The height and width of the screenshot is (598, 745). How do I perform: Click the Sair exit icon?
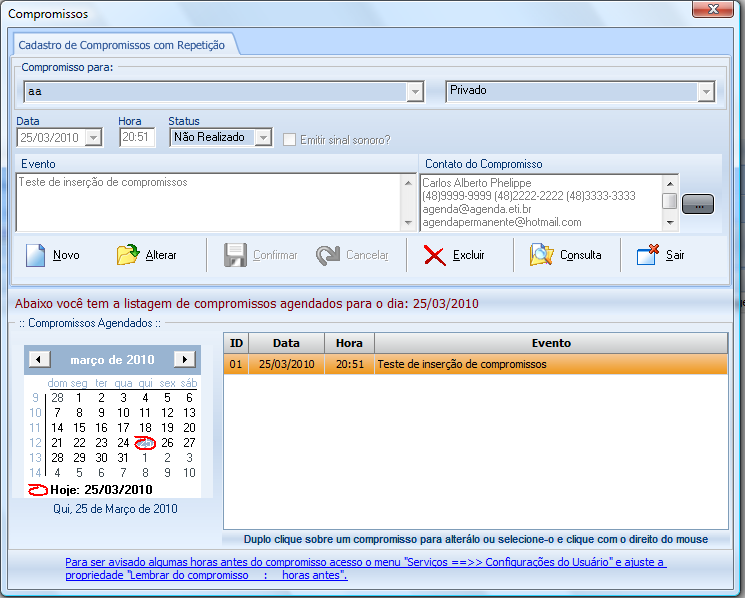648,255
